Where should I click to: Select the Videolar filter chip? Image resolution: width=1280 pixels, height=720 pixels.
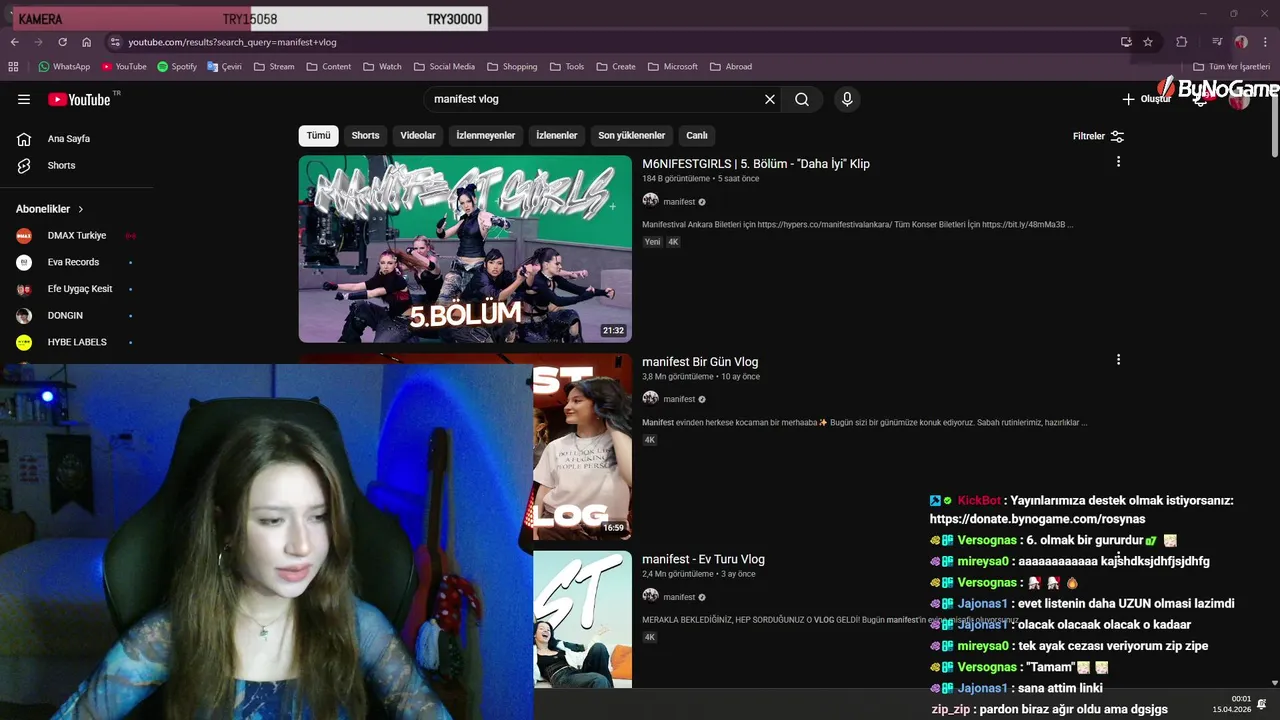(x=418, y=136)
